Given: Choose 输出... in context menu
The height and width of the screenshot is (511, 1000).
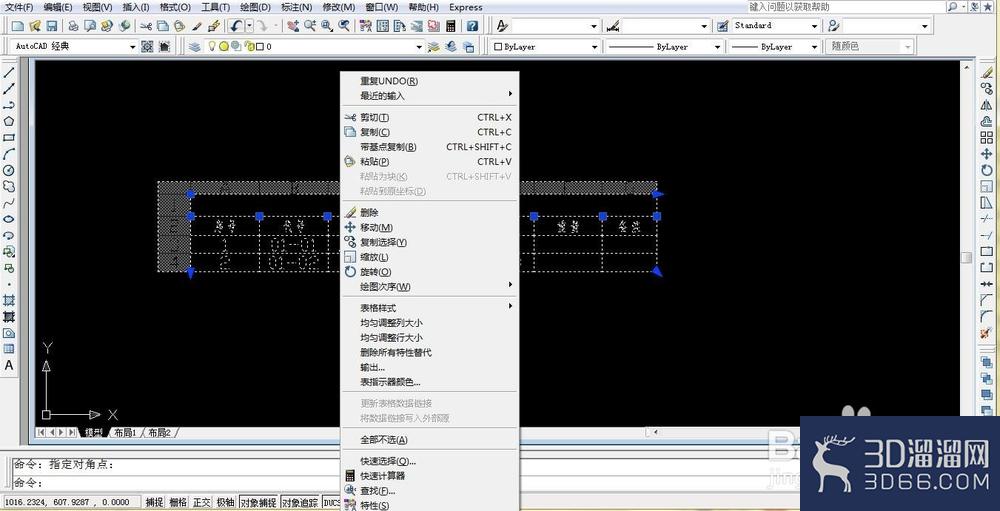Looking at the screenshot, I should (430, 367).
